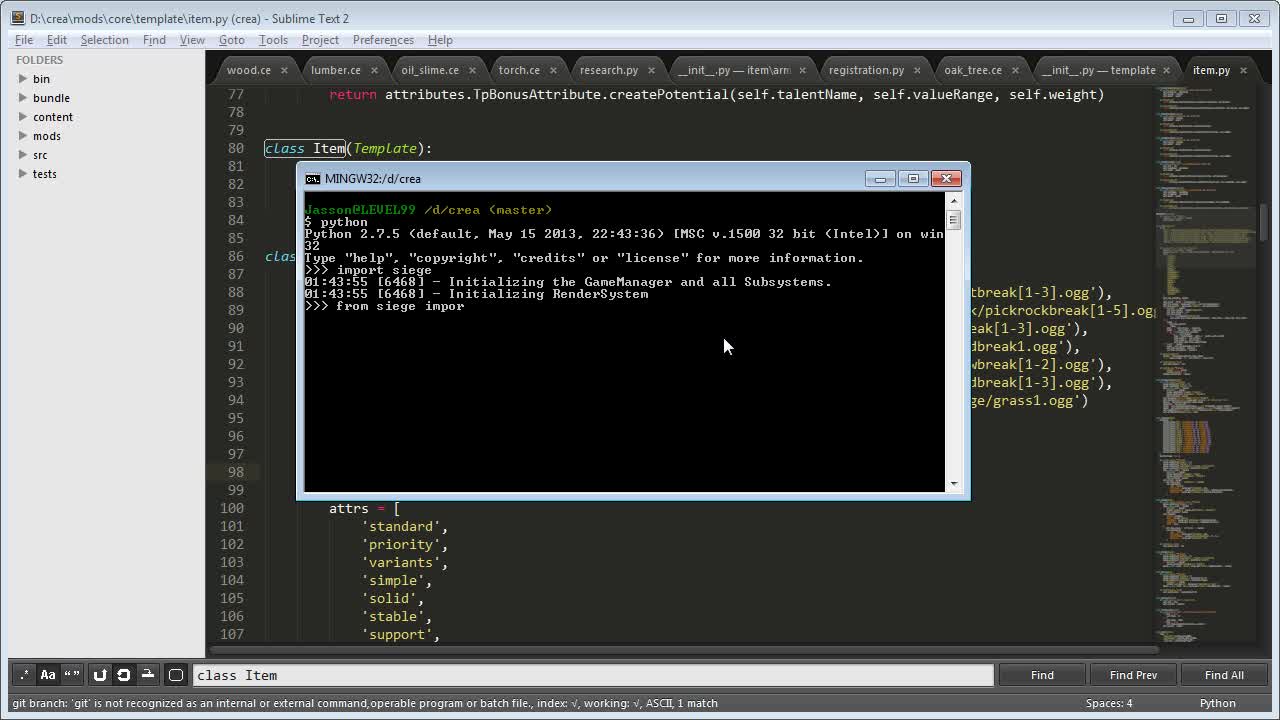Viewport: 1280px width, 720px height.
Task: Toggle case sensitive matching (Aa)
Action: click(x=47, y=675)
